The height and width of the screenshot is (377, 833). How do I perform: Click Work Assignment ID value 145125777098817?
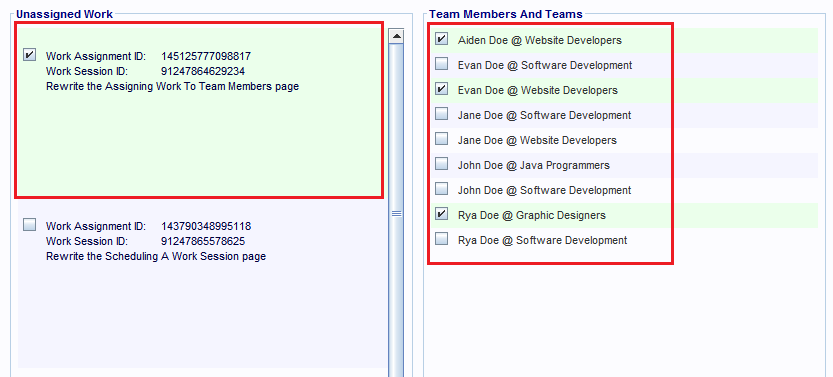(x=206, y=56)
